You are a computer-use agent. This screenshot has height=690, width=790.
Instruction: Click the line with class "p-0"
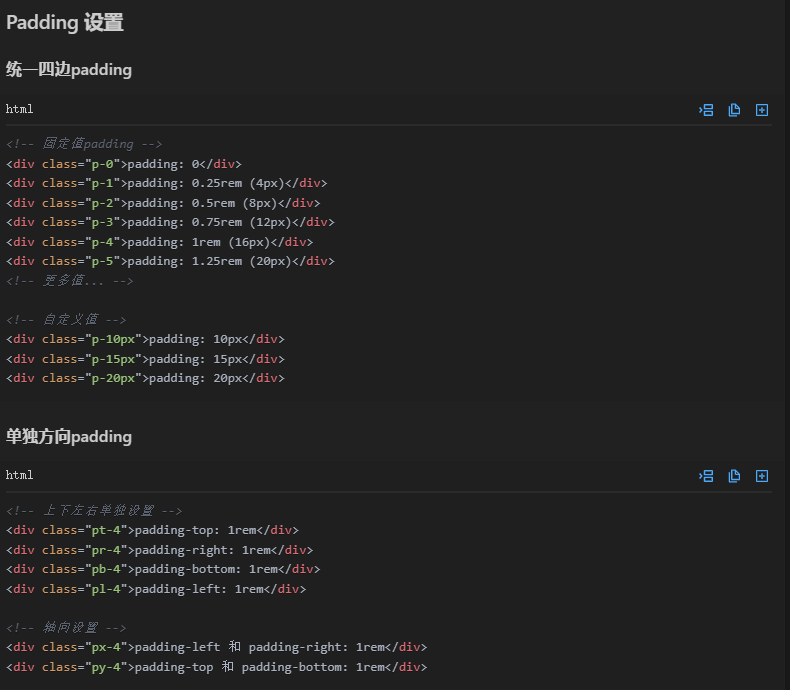pyautogui.click(x=124, y=164)
